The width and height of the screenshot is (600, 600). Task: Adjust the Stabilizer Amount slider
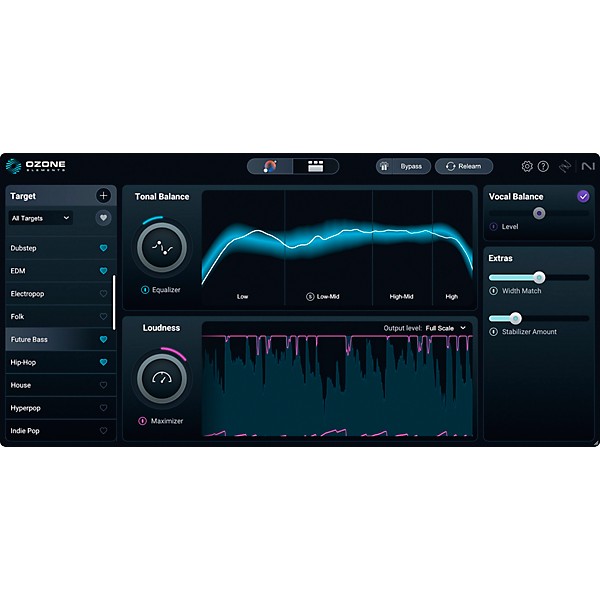(516, 318)
